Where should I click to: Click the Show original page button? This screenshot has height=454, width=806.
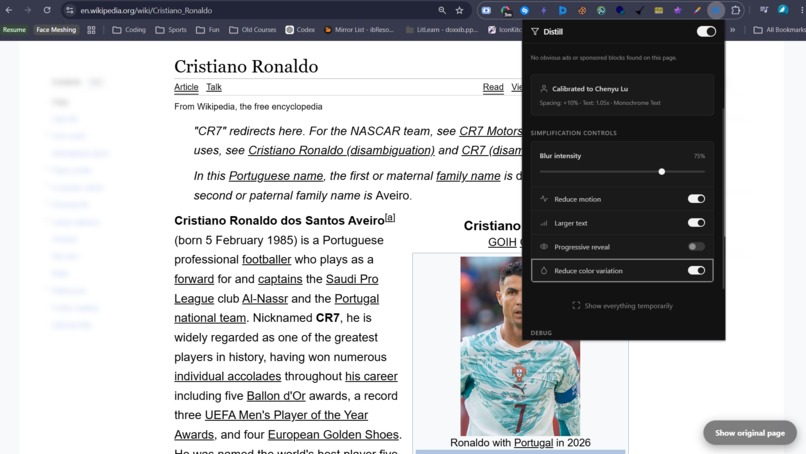pyautogui.click(x=750, y=433)
